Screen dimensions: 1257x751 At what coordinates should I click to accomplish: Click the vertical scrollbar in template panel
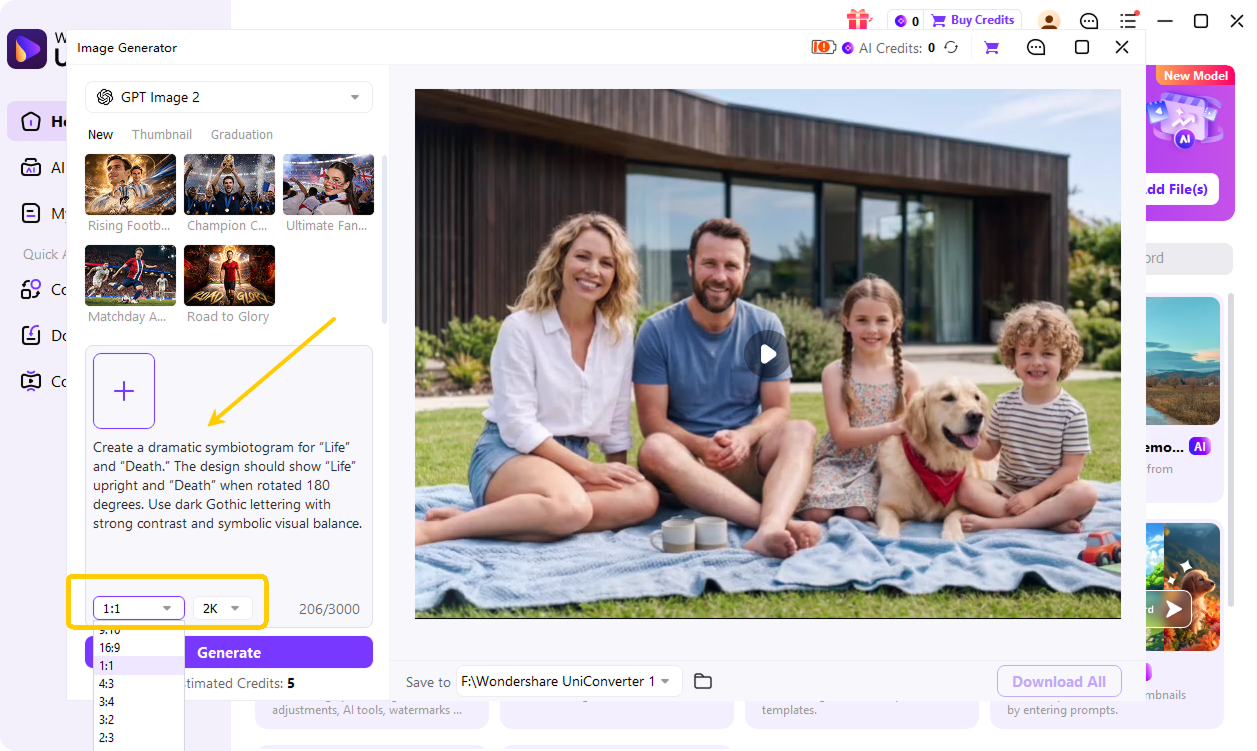point(386,240)
